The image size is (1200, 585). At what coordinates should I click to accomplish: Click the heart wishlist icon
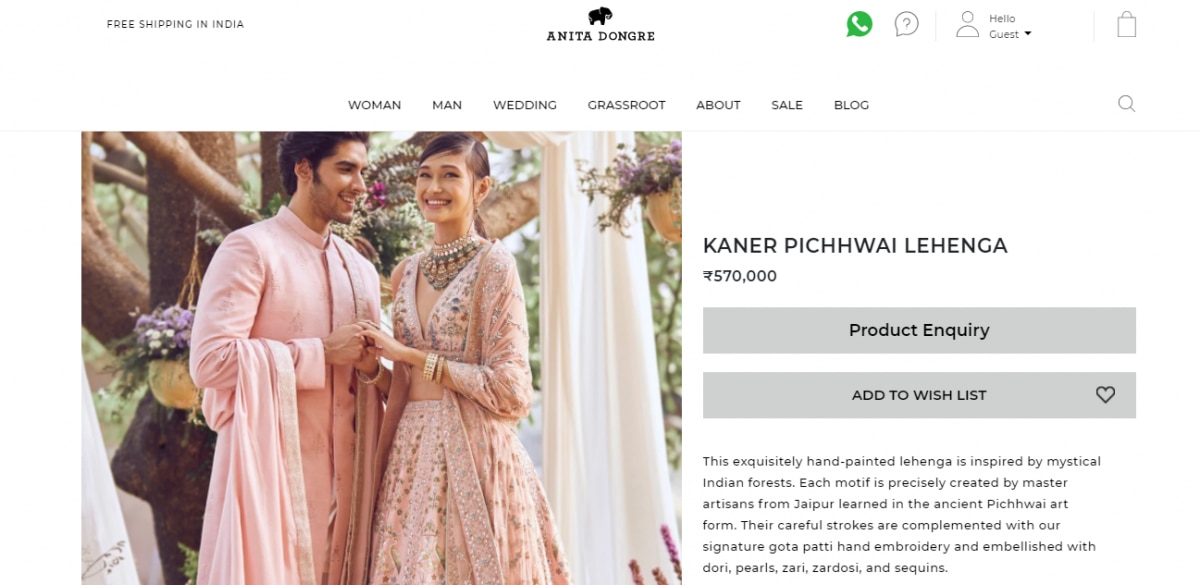click(x=1105, y=395)
